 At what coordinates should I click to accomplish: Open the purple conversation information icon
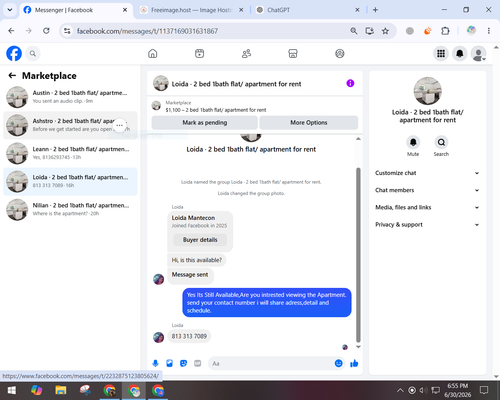point(350,83)
